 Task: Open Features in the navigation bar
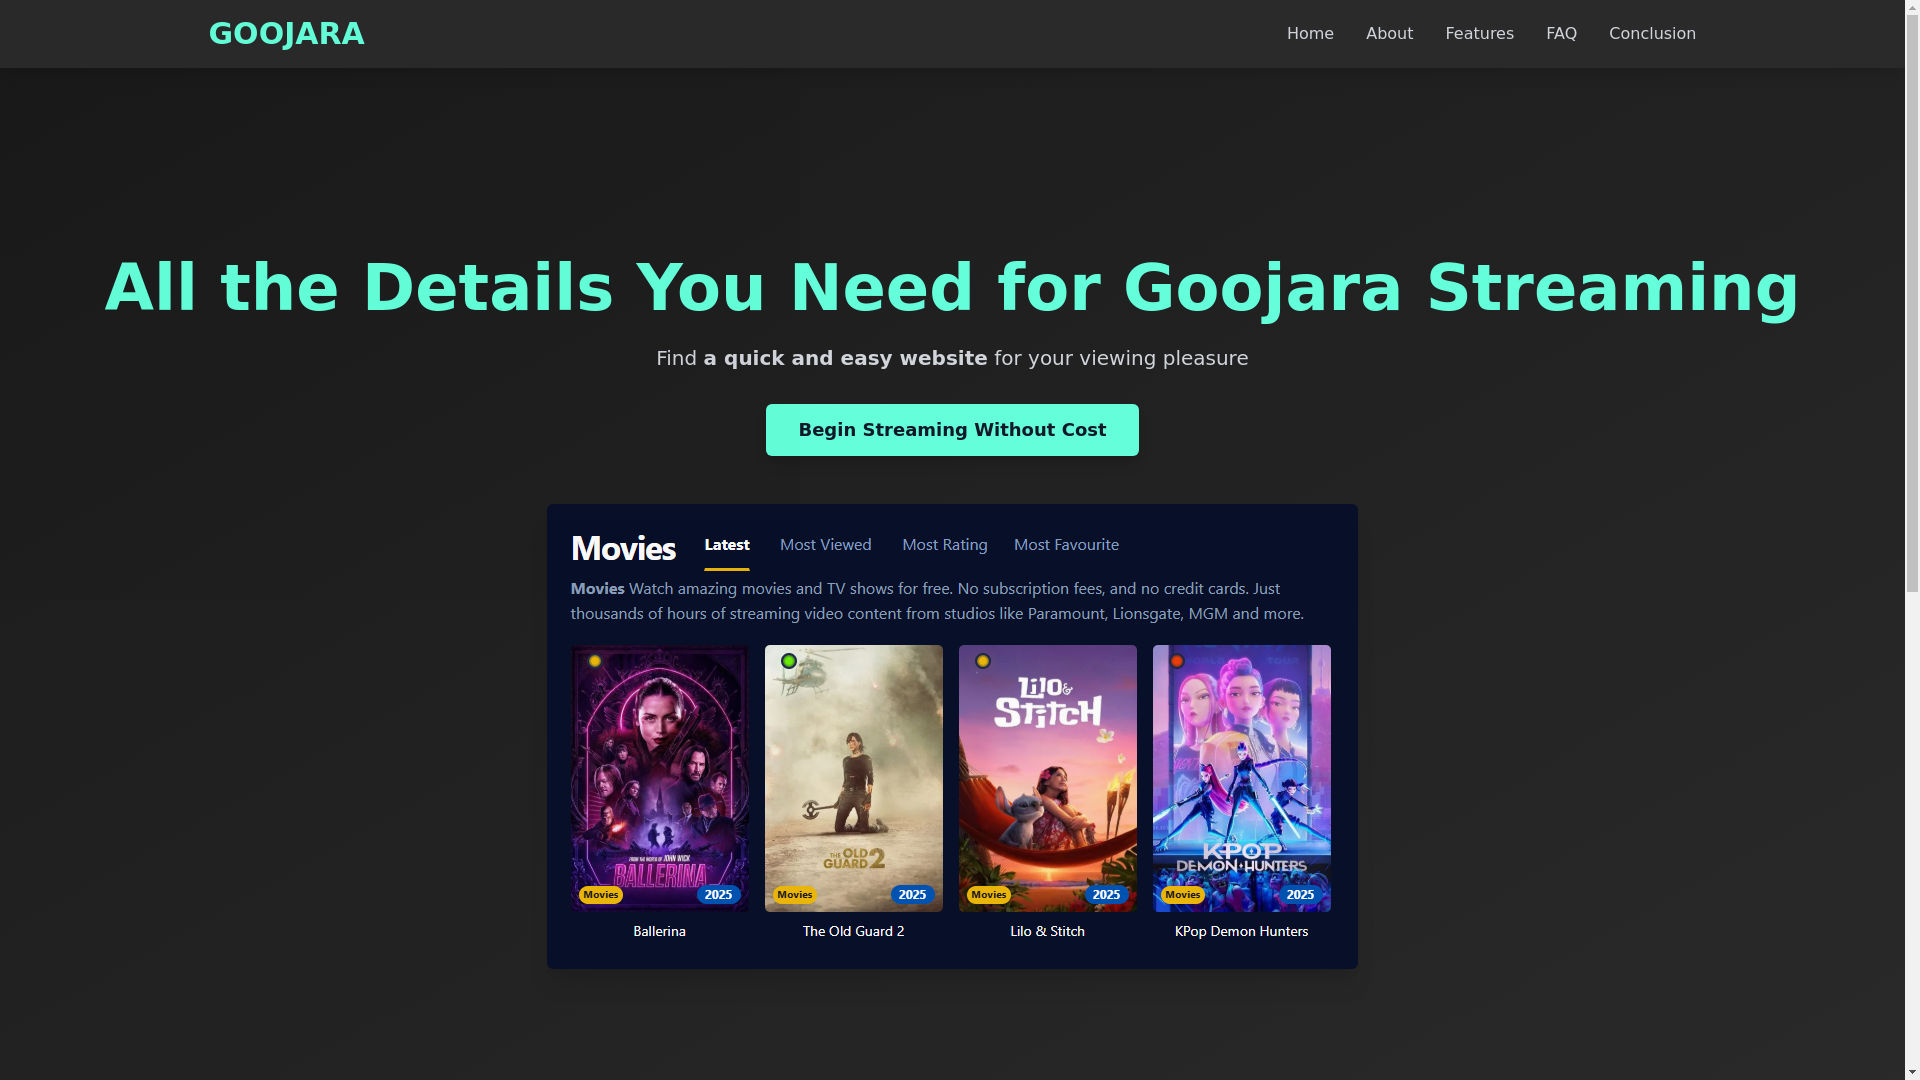[x=1479, y=34]
